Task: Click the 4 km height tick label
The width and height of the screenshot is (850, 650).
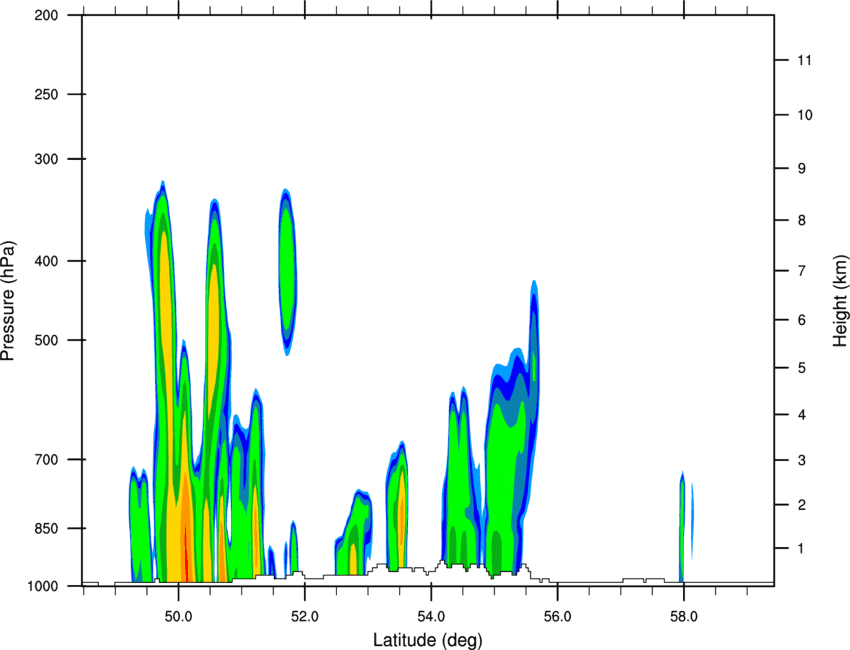Action: (x=802, y=415)
